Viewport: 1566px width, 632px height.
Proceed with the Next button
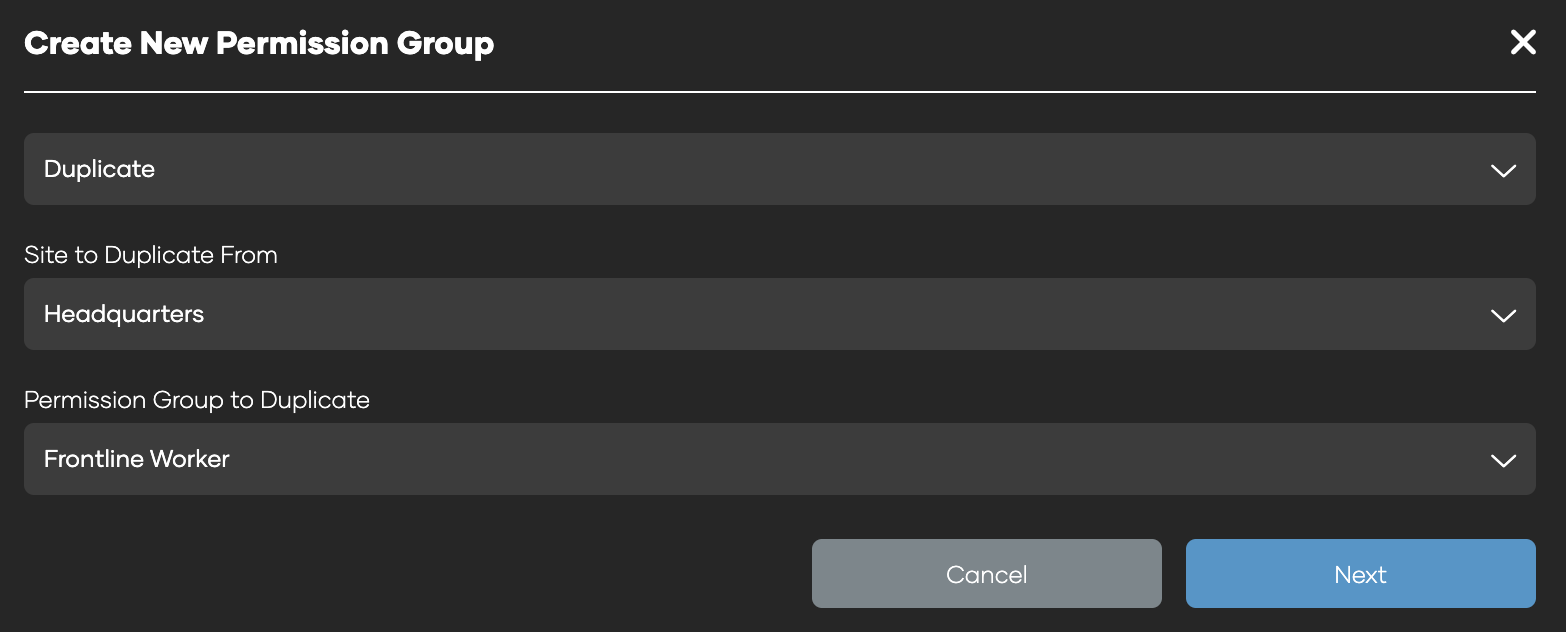click(1360, 574)
